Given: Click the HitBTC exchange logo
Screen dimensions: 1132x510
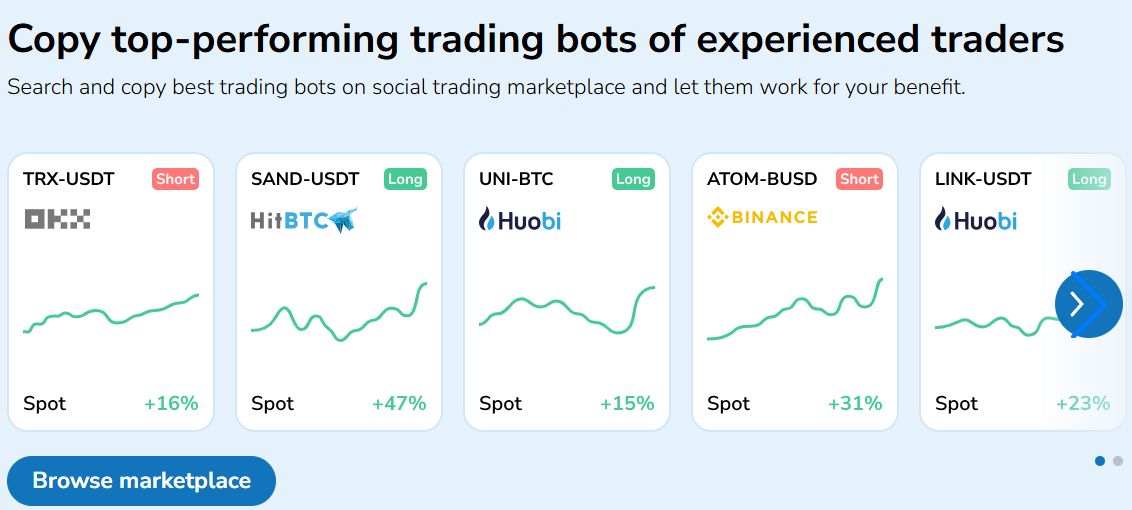Looking at the screenshot, I should tap(304, 220).
